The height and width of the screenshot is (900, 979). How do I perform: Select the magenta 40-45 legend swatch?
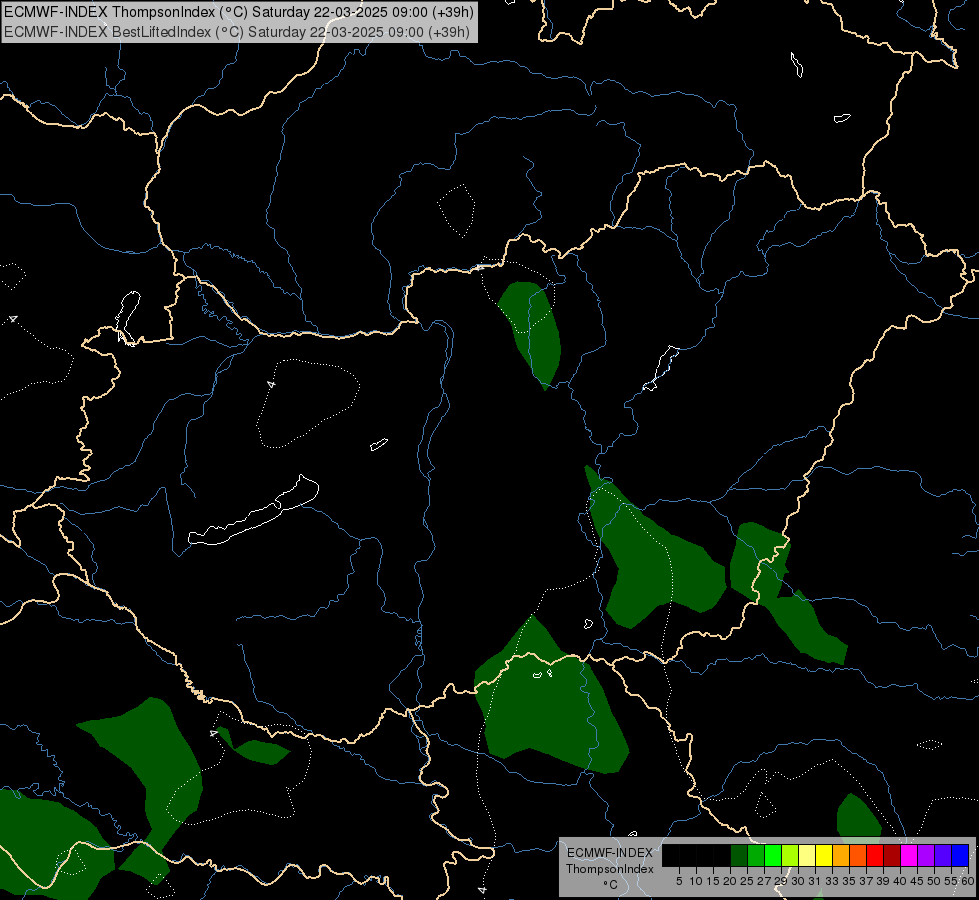pos(909,855)
